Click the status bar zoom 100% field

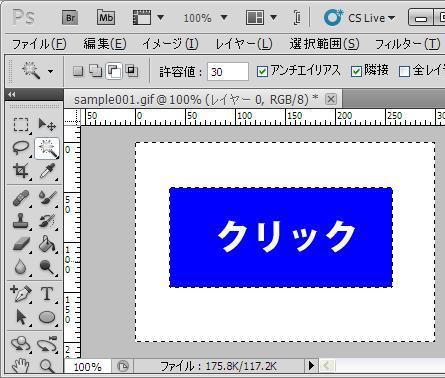pos(87,367)
